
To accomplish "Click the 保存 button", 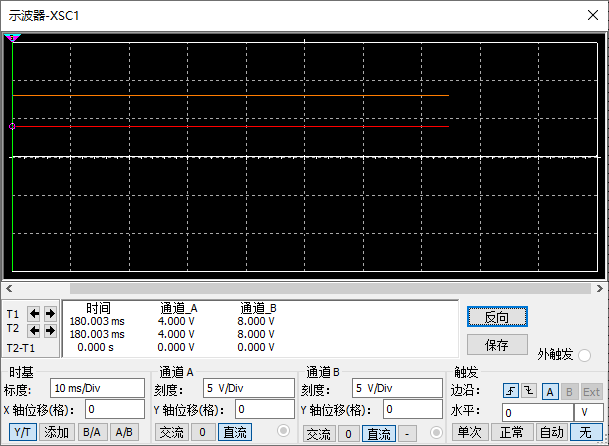I will pyautogui.click(x=497, y=345).
